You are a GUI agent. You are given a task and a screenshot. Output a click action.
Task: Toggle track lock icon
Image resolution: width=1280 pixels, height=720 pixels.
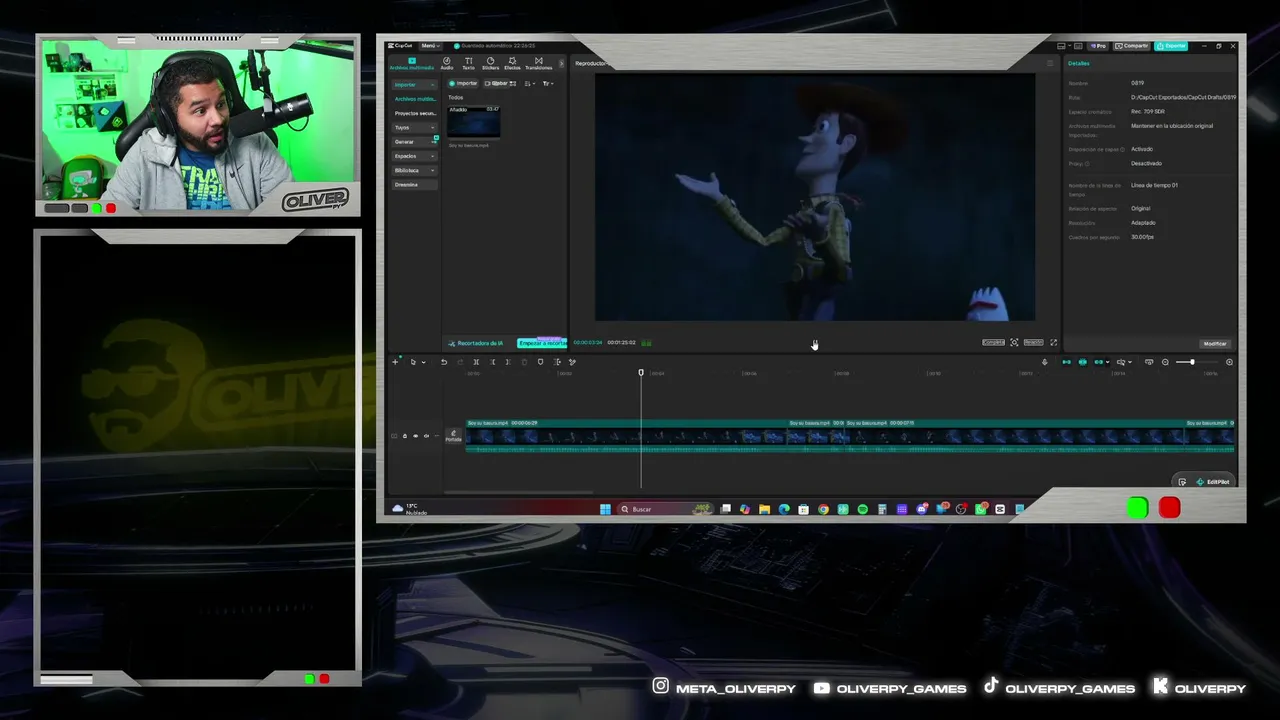click(405, 436)
